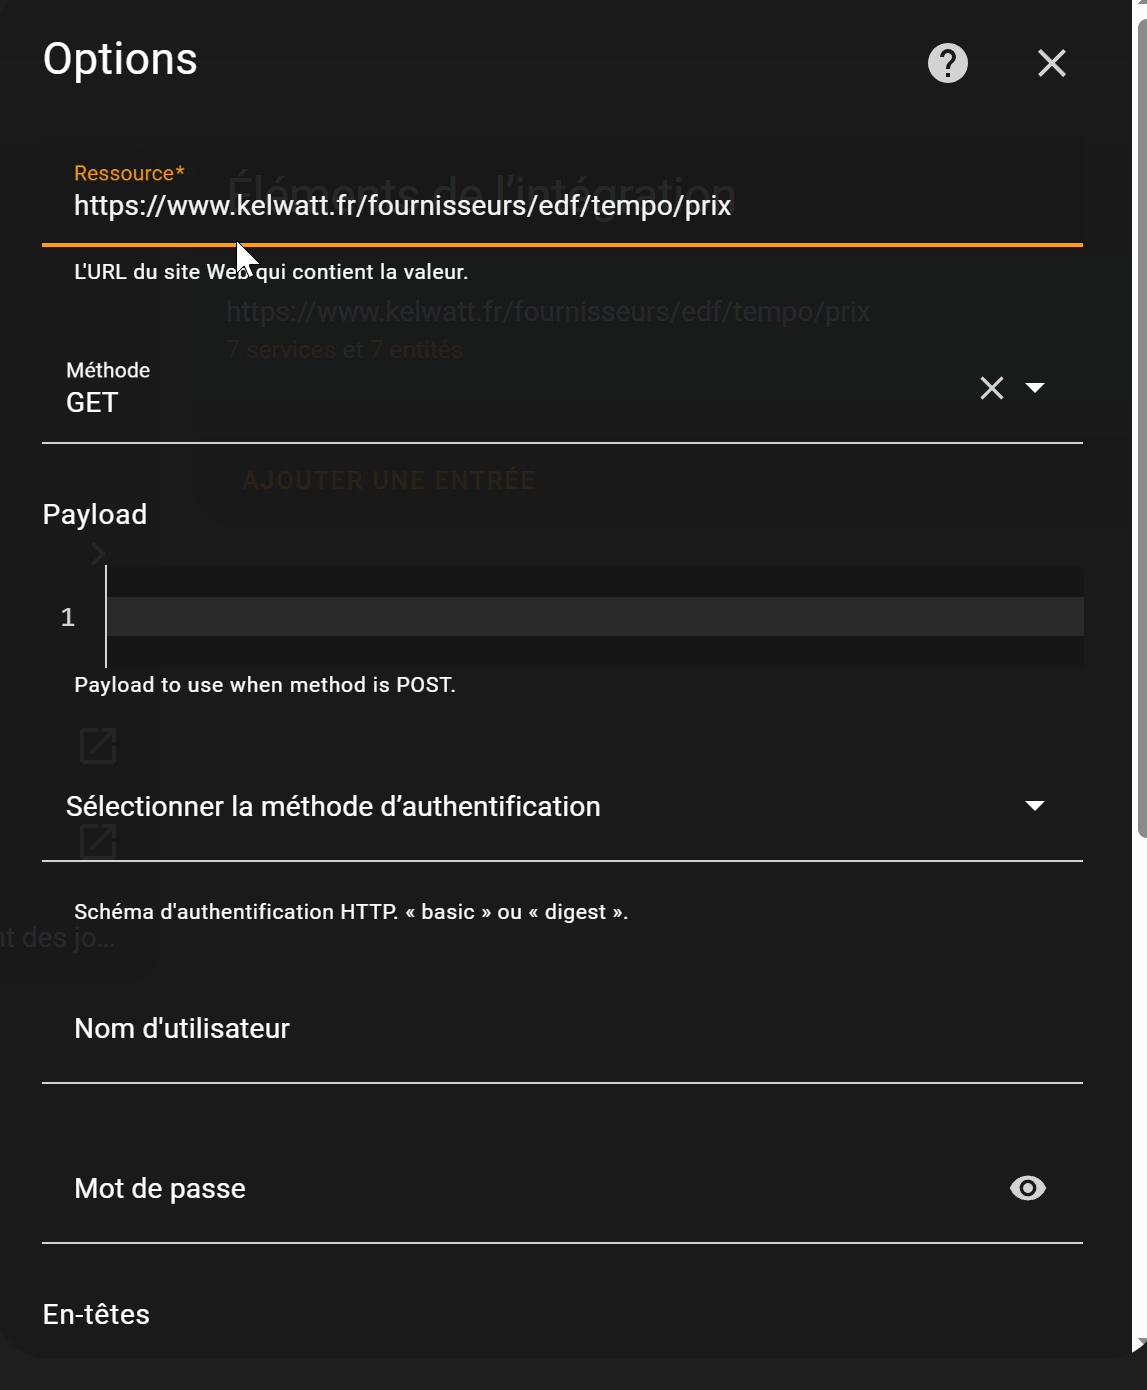Click the "Payload to use when method is POST" hint
The height and width of the screenshot is (1390, 1147).
pyautogui.click(x=265, y=685)
